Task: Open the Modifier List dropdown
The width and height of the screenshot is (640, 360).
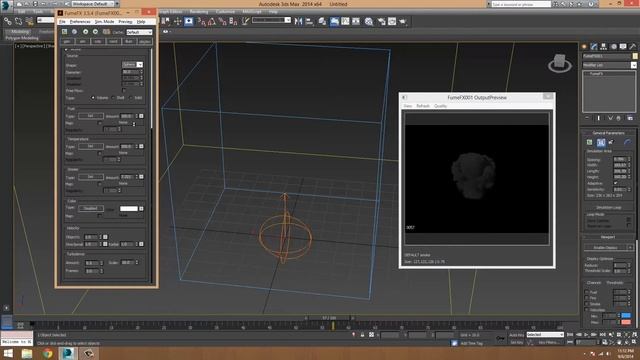Action: click(x=609, y=65)
